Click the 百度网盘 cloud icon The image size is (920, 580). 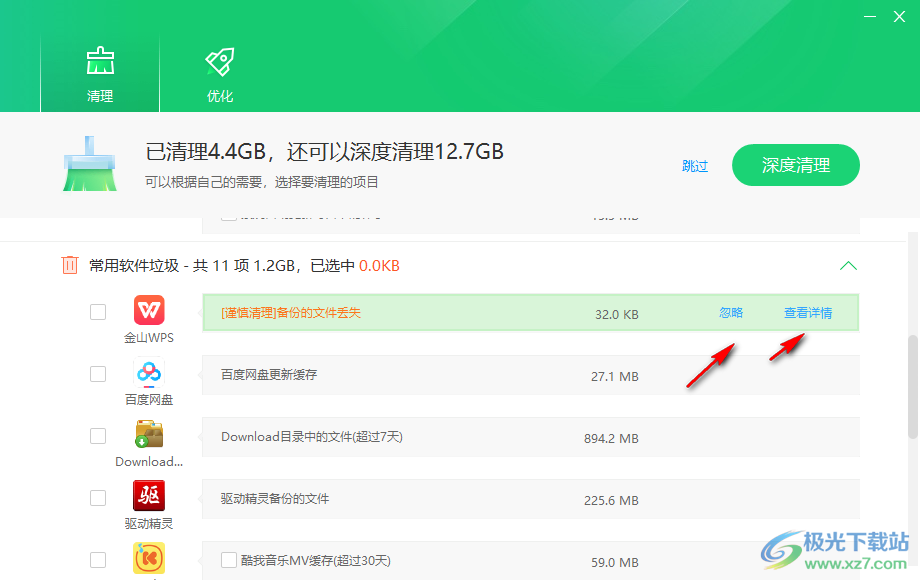(149, 373)
